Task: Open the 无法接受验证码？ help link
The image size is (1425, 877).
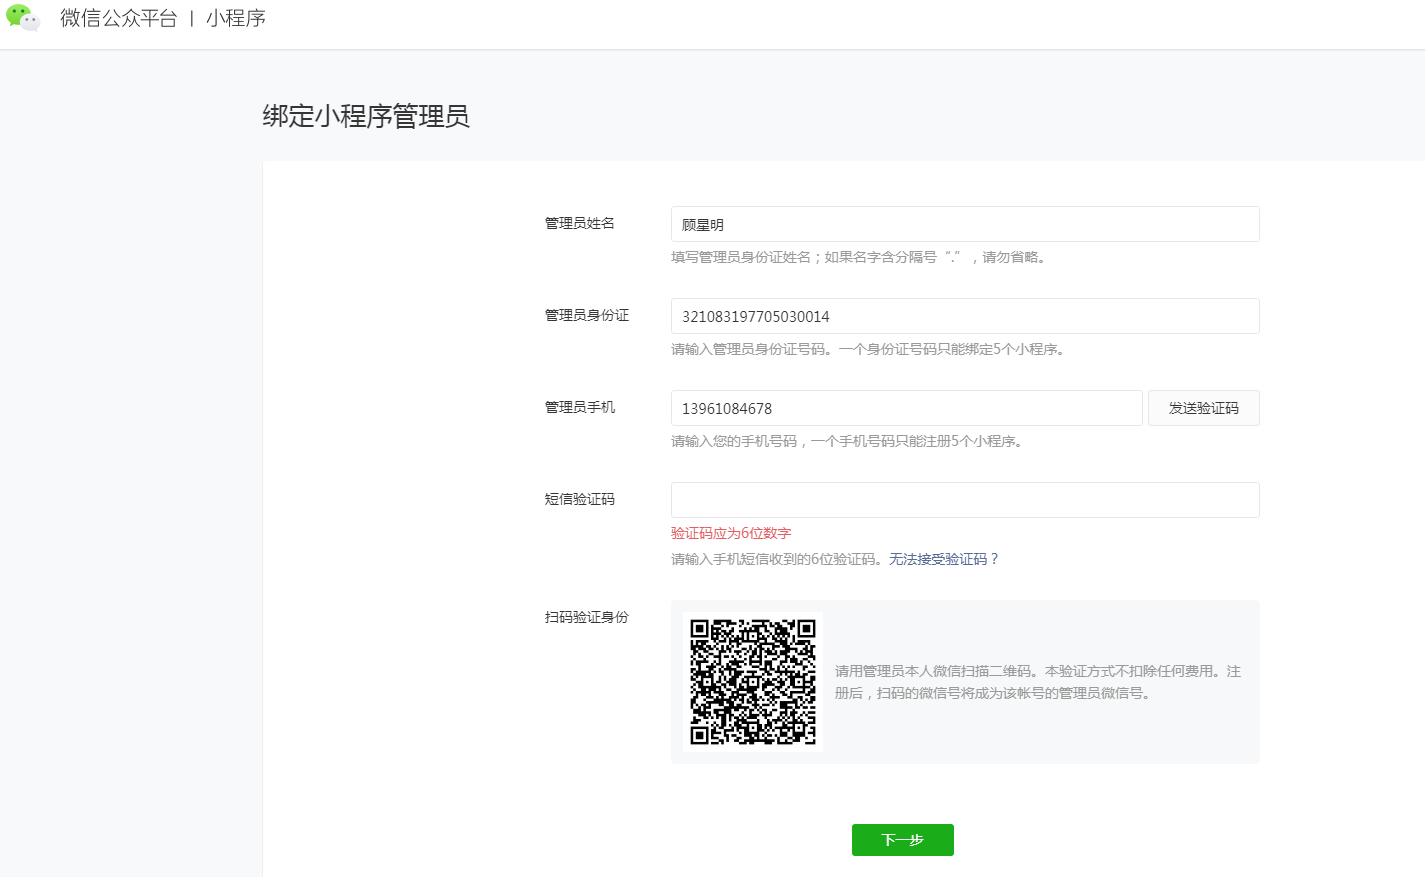Action: (x=944, y=559)
